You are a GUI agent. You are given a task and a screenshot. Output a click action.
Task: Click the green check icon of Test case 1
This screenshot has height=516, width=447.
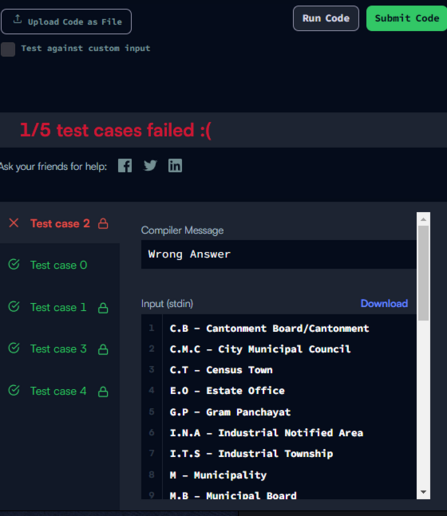click(14, 307)
